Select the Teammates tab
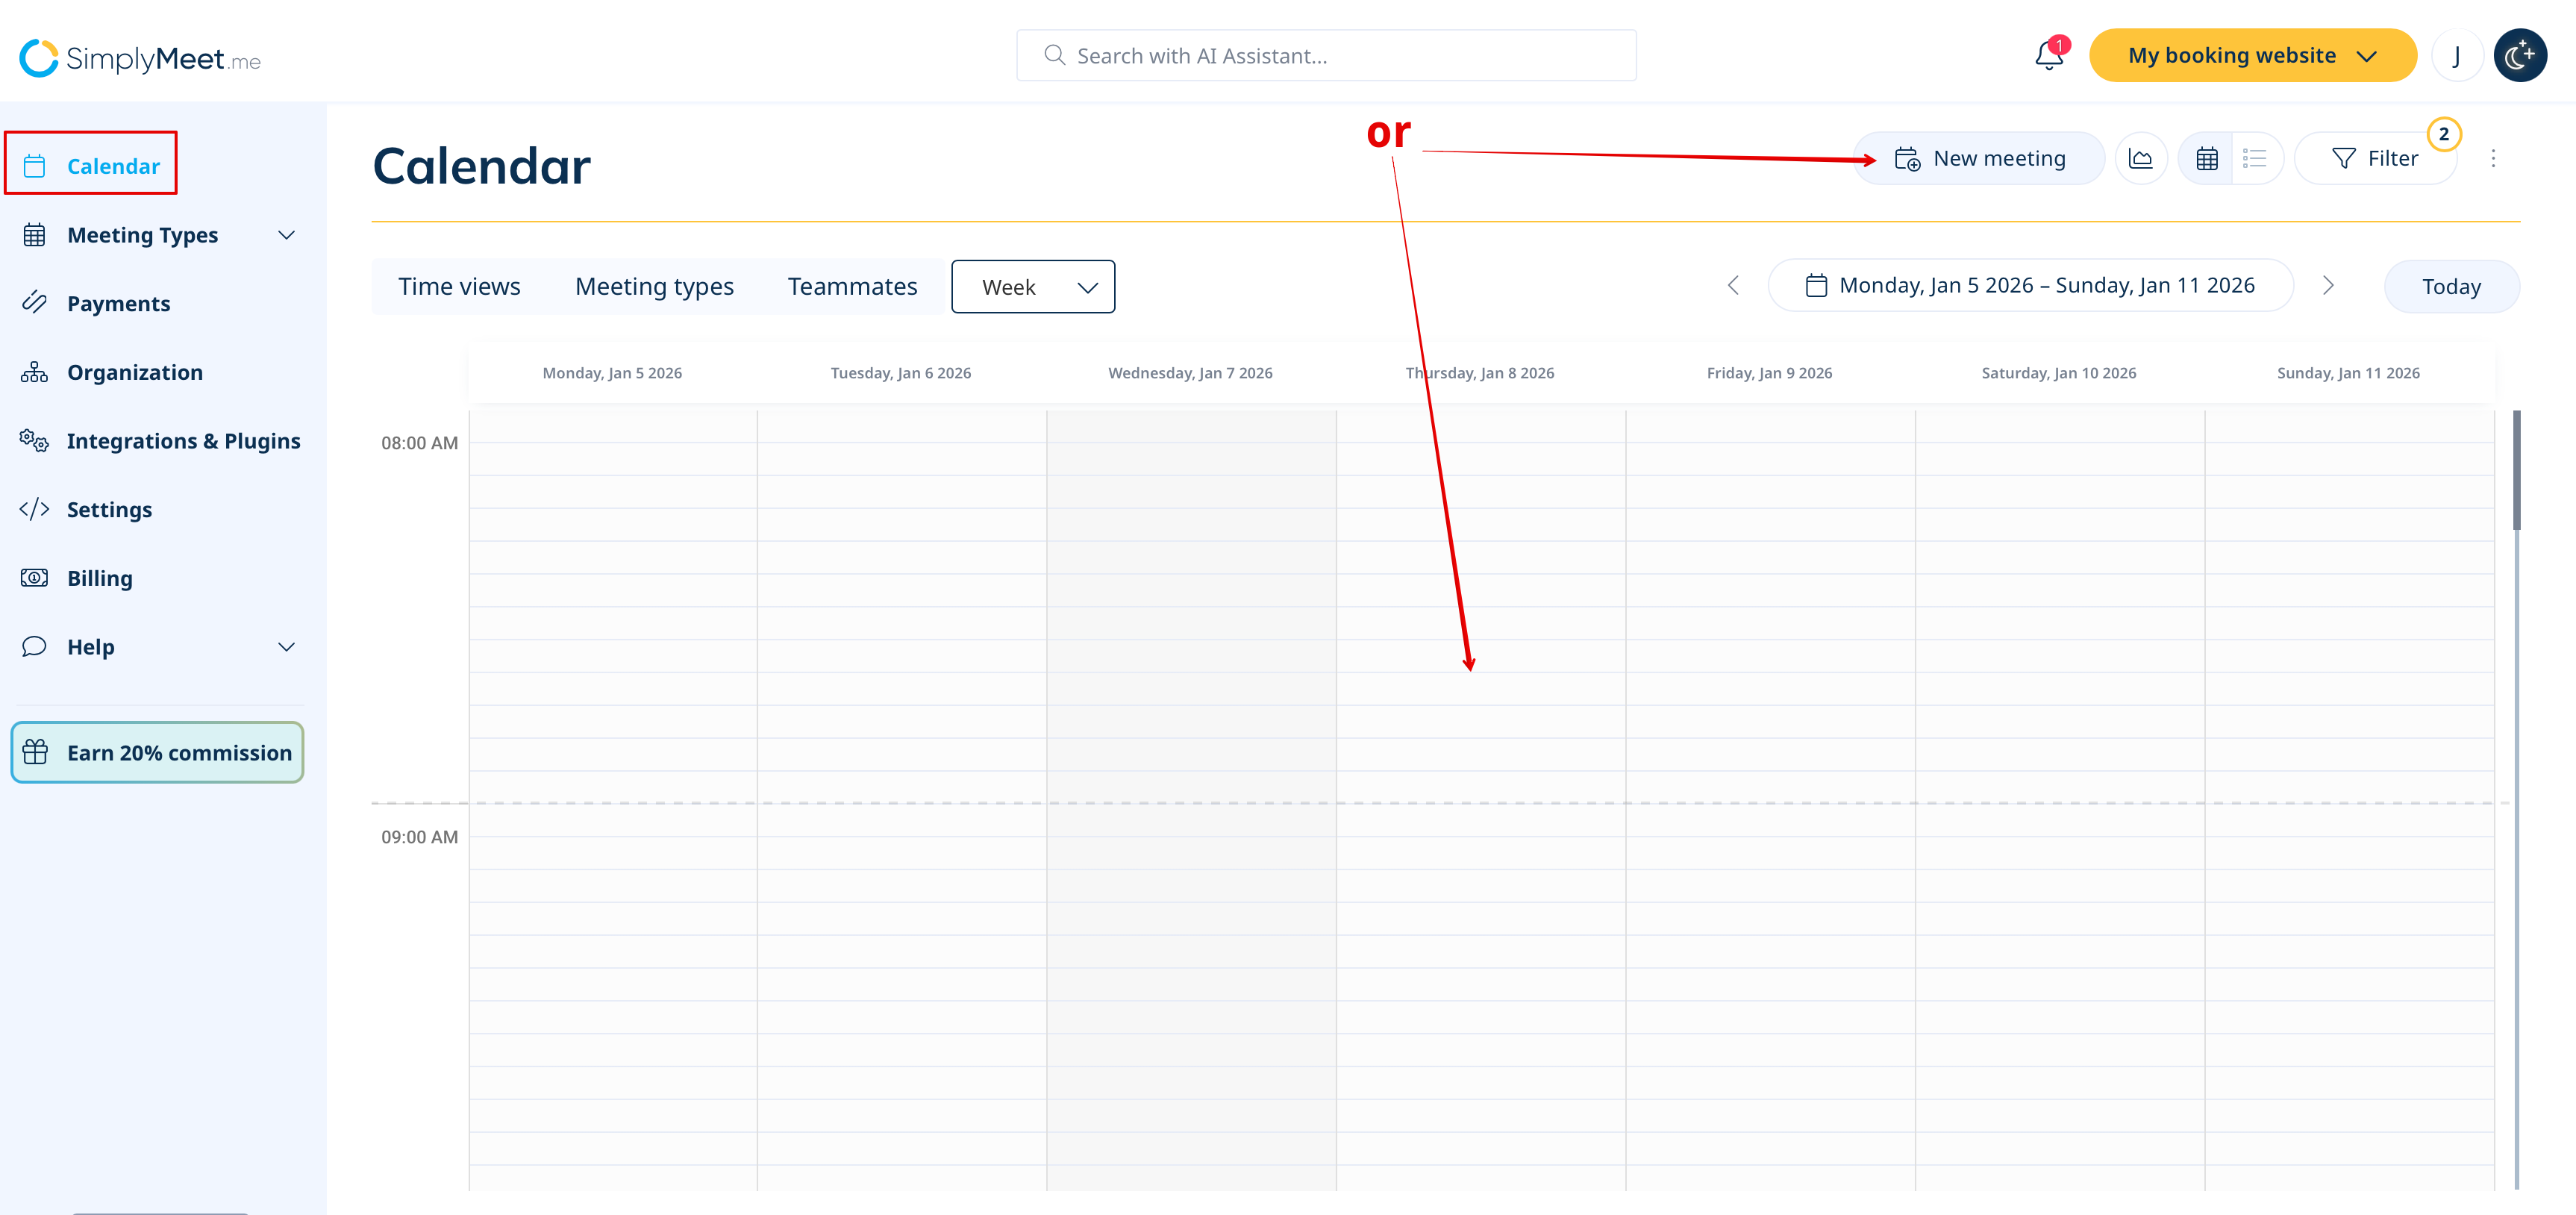The image size is (2576, 1215). coord(852,287)
